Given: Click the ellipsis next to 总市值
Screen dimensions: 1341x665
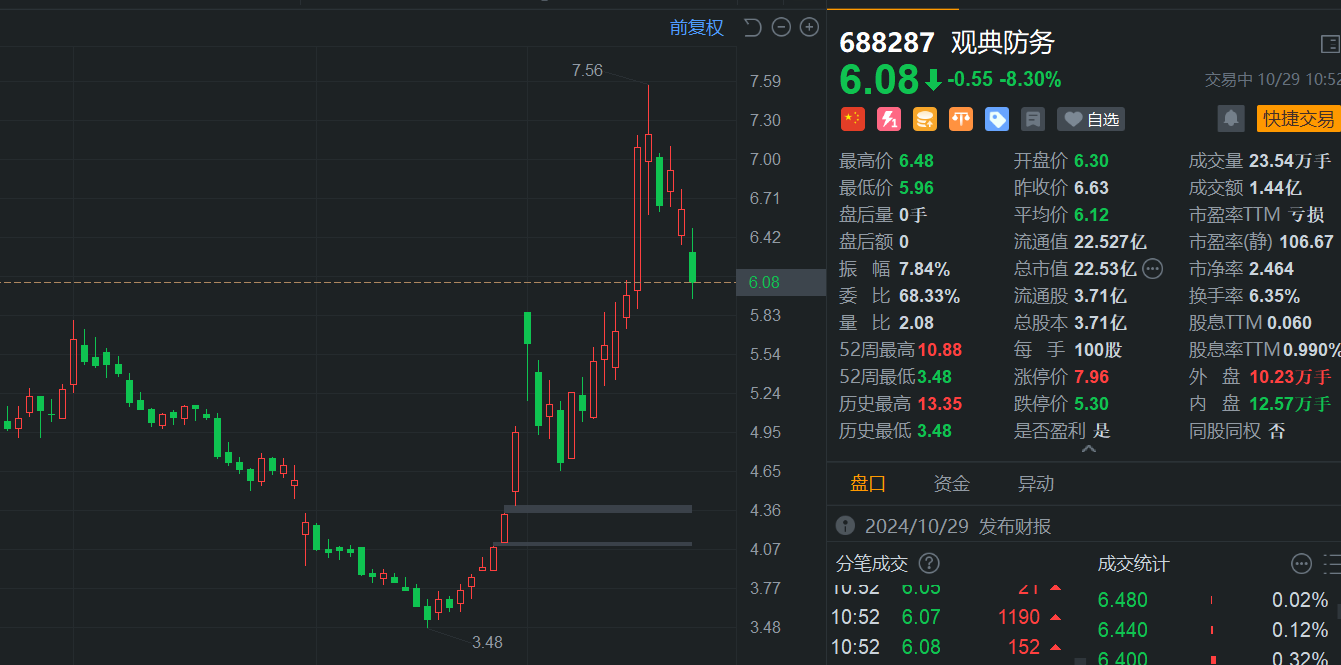Looking at the screenshot, I should (x=1152, y=268).
